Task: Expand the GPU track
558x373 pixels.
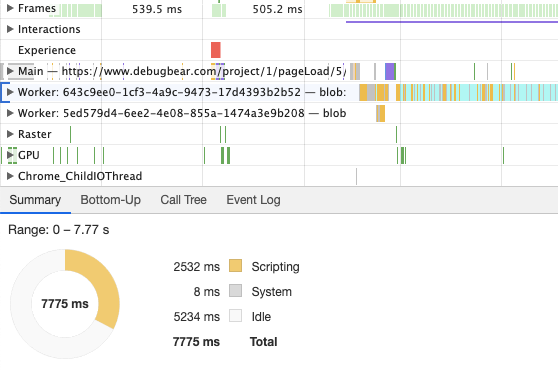Action: pyautogui.click(x=10, y=155)
